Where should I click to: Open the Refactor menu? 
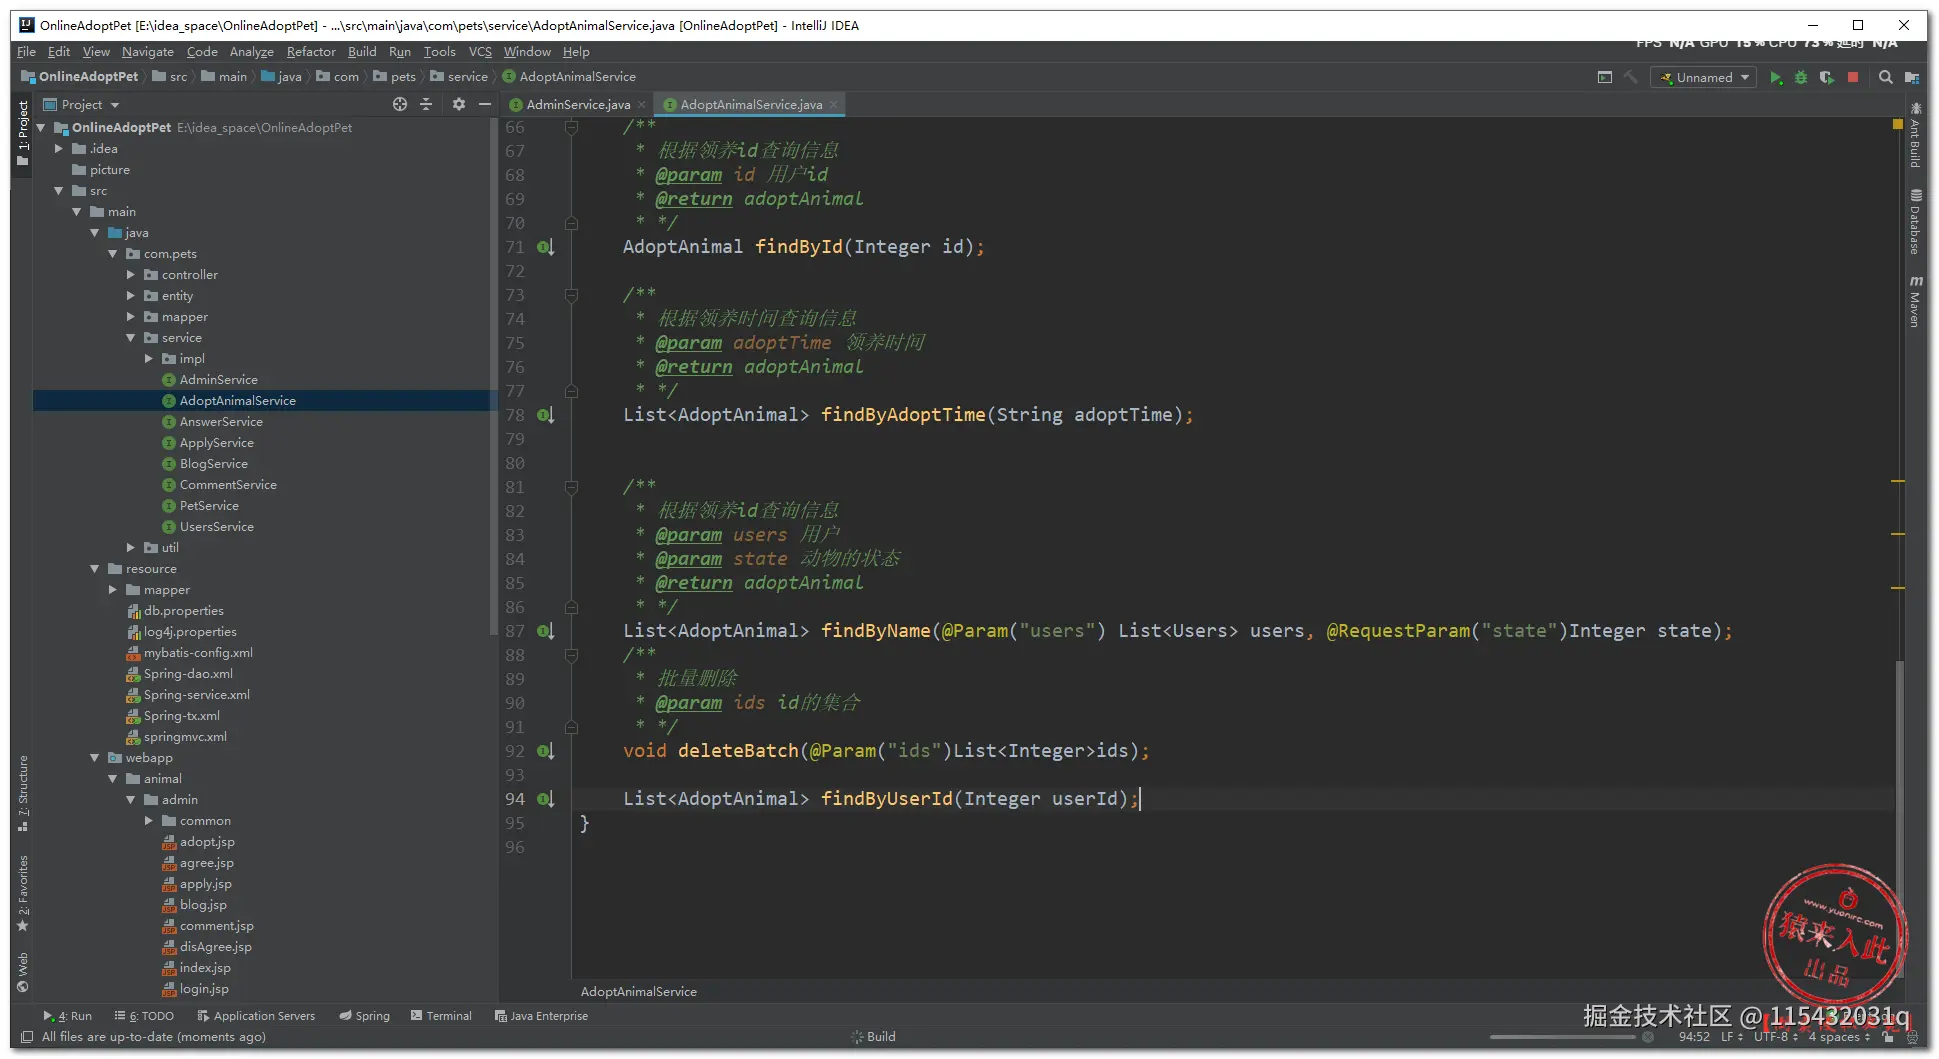tap(310, 52)
